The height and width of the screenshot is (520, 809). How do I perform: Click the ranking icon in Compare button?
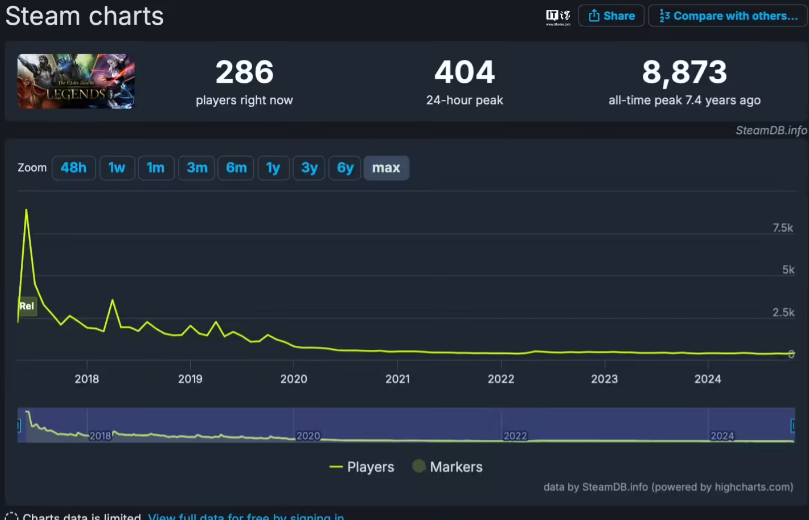pyautogui.click(x=665, y=15)
